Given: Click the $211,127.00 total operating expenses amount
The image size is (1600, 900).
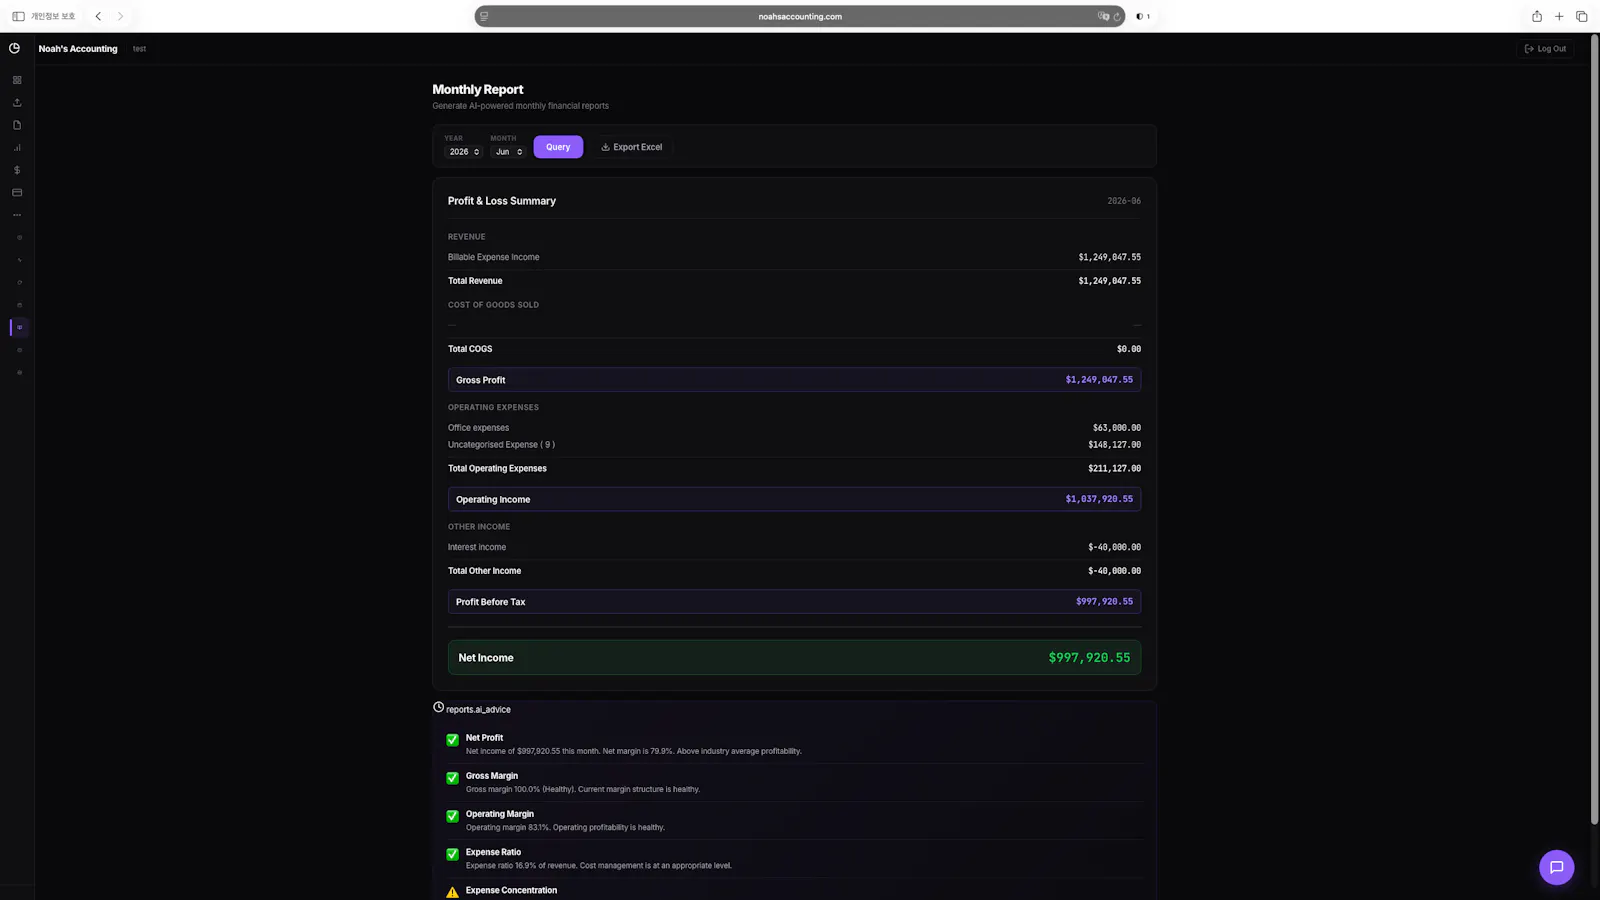Looking at the screenshot, I should click(1114, 469).
